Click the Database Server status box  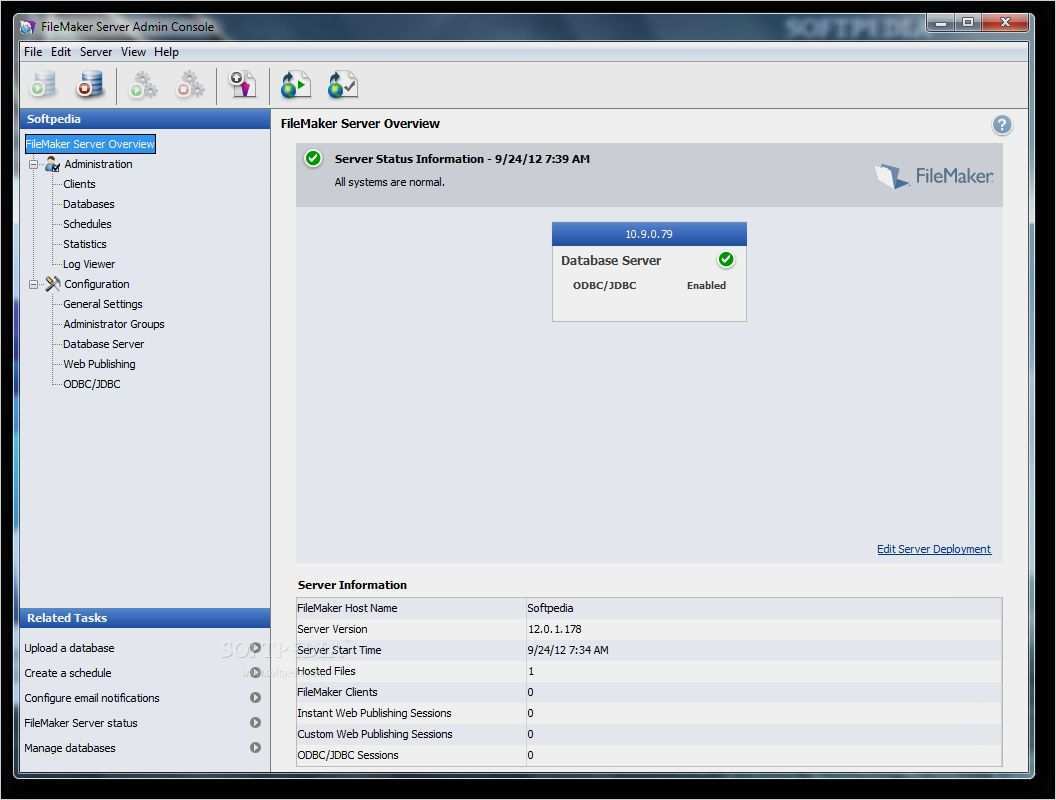click(x=649, y=272)
